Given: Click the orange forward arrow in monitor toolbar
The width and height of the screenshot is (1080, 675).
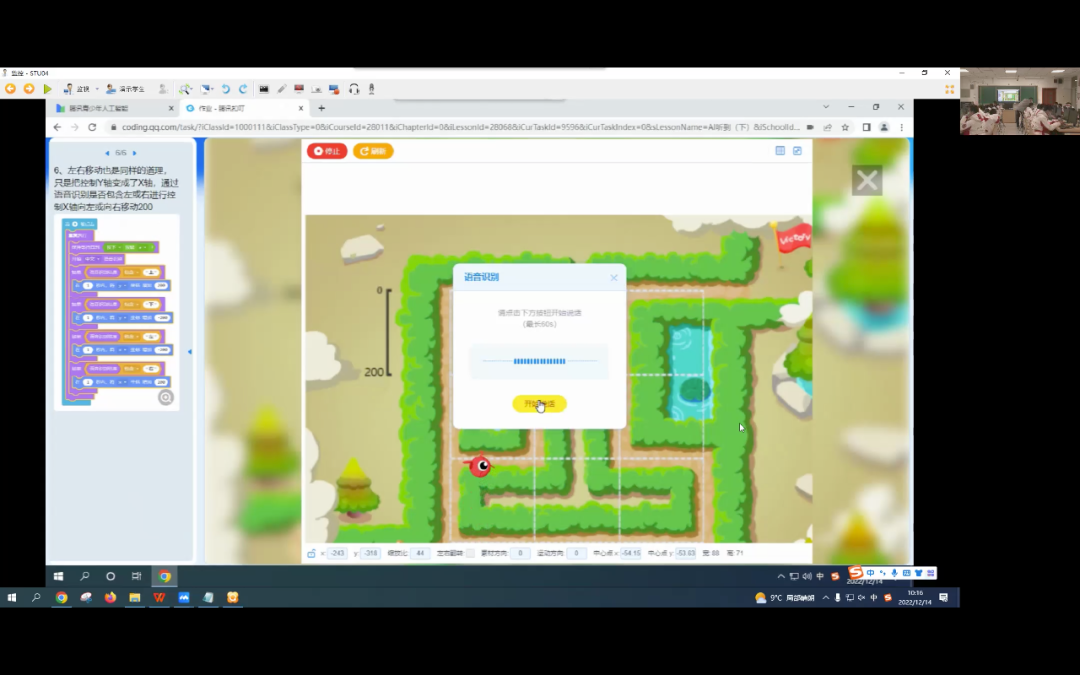Looking at the screenshot, I should pos(29,89).
